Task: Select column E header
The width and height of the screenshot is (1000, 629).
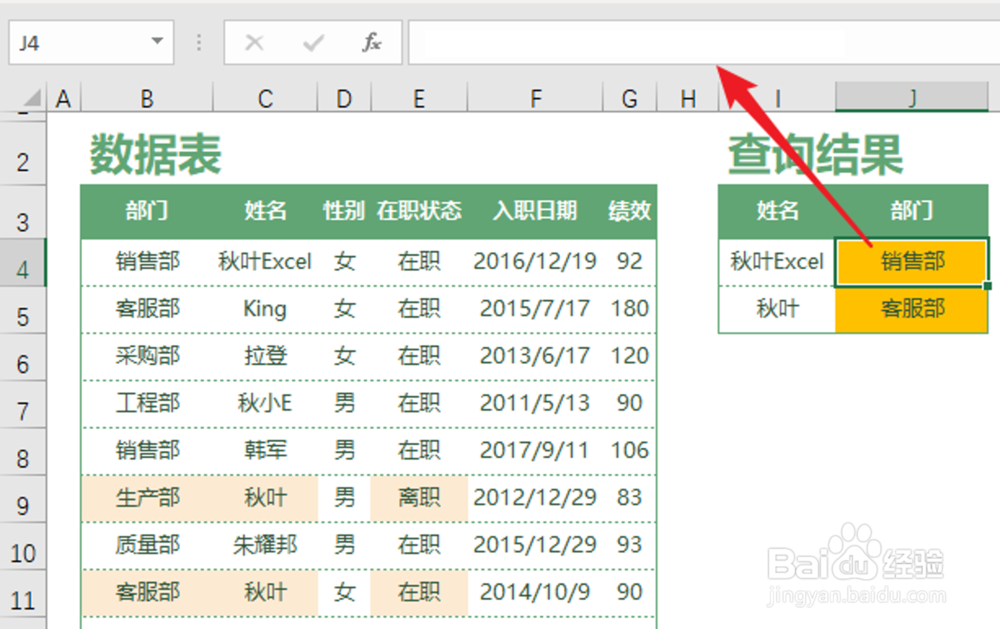Action: (x=419, y=99)
